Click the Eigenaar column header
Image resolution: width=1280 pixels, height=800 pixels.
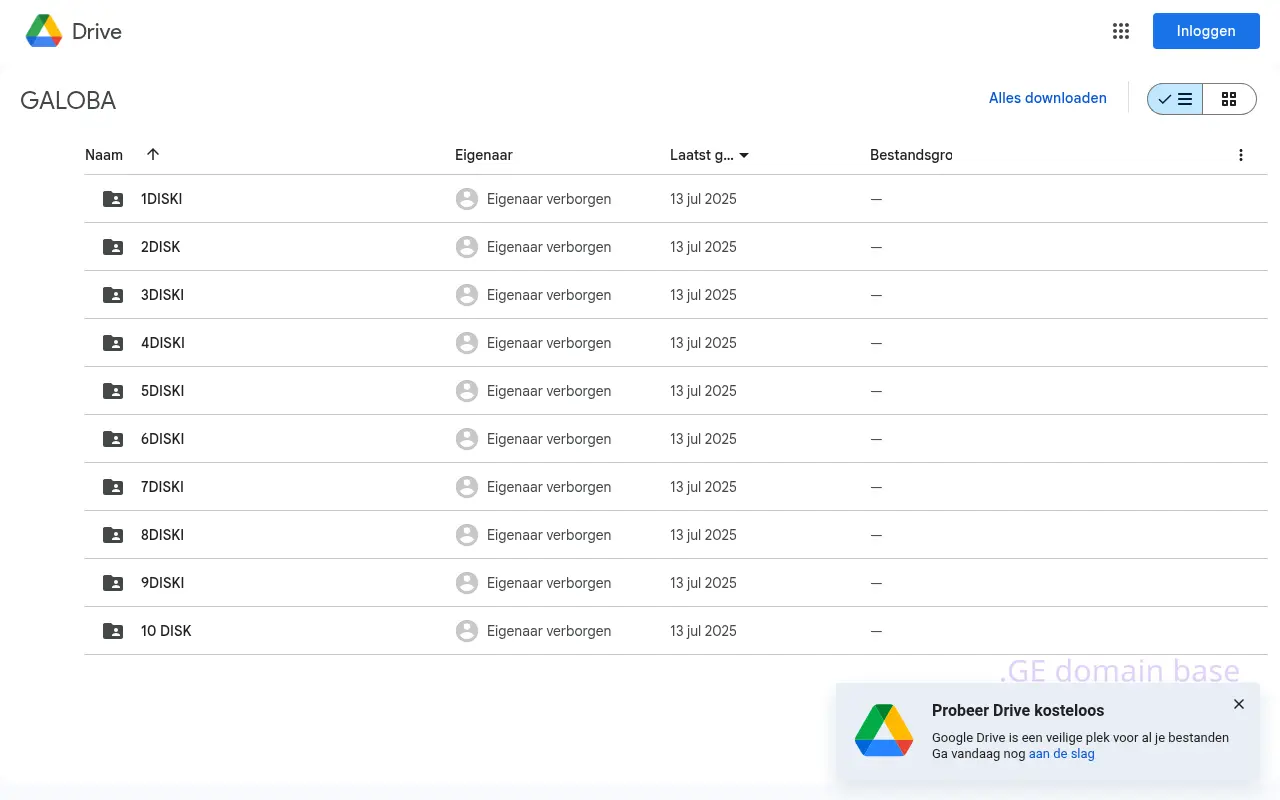484,155
